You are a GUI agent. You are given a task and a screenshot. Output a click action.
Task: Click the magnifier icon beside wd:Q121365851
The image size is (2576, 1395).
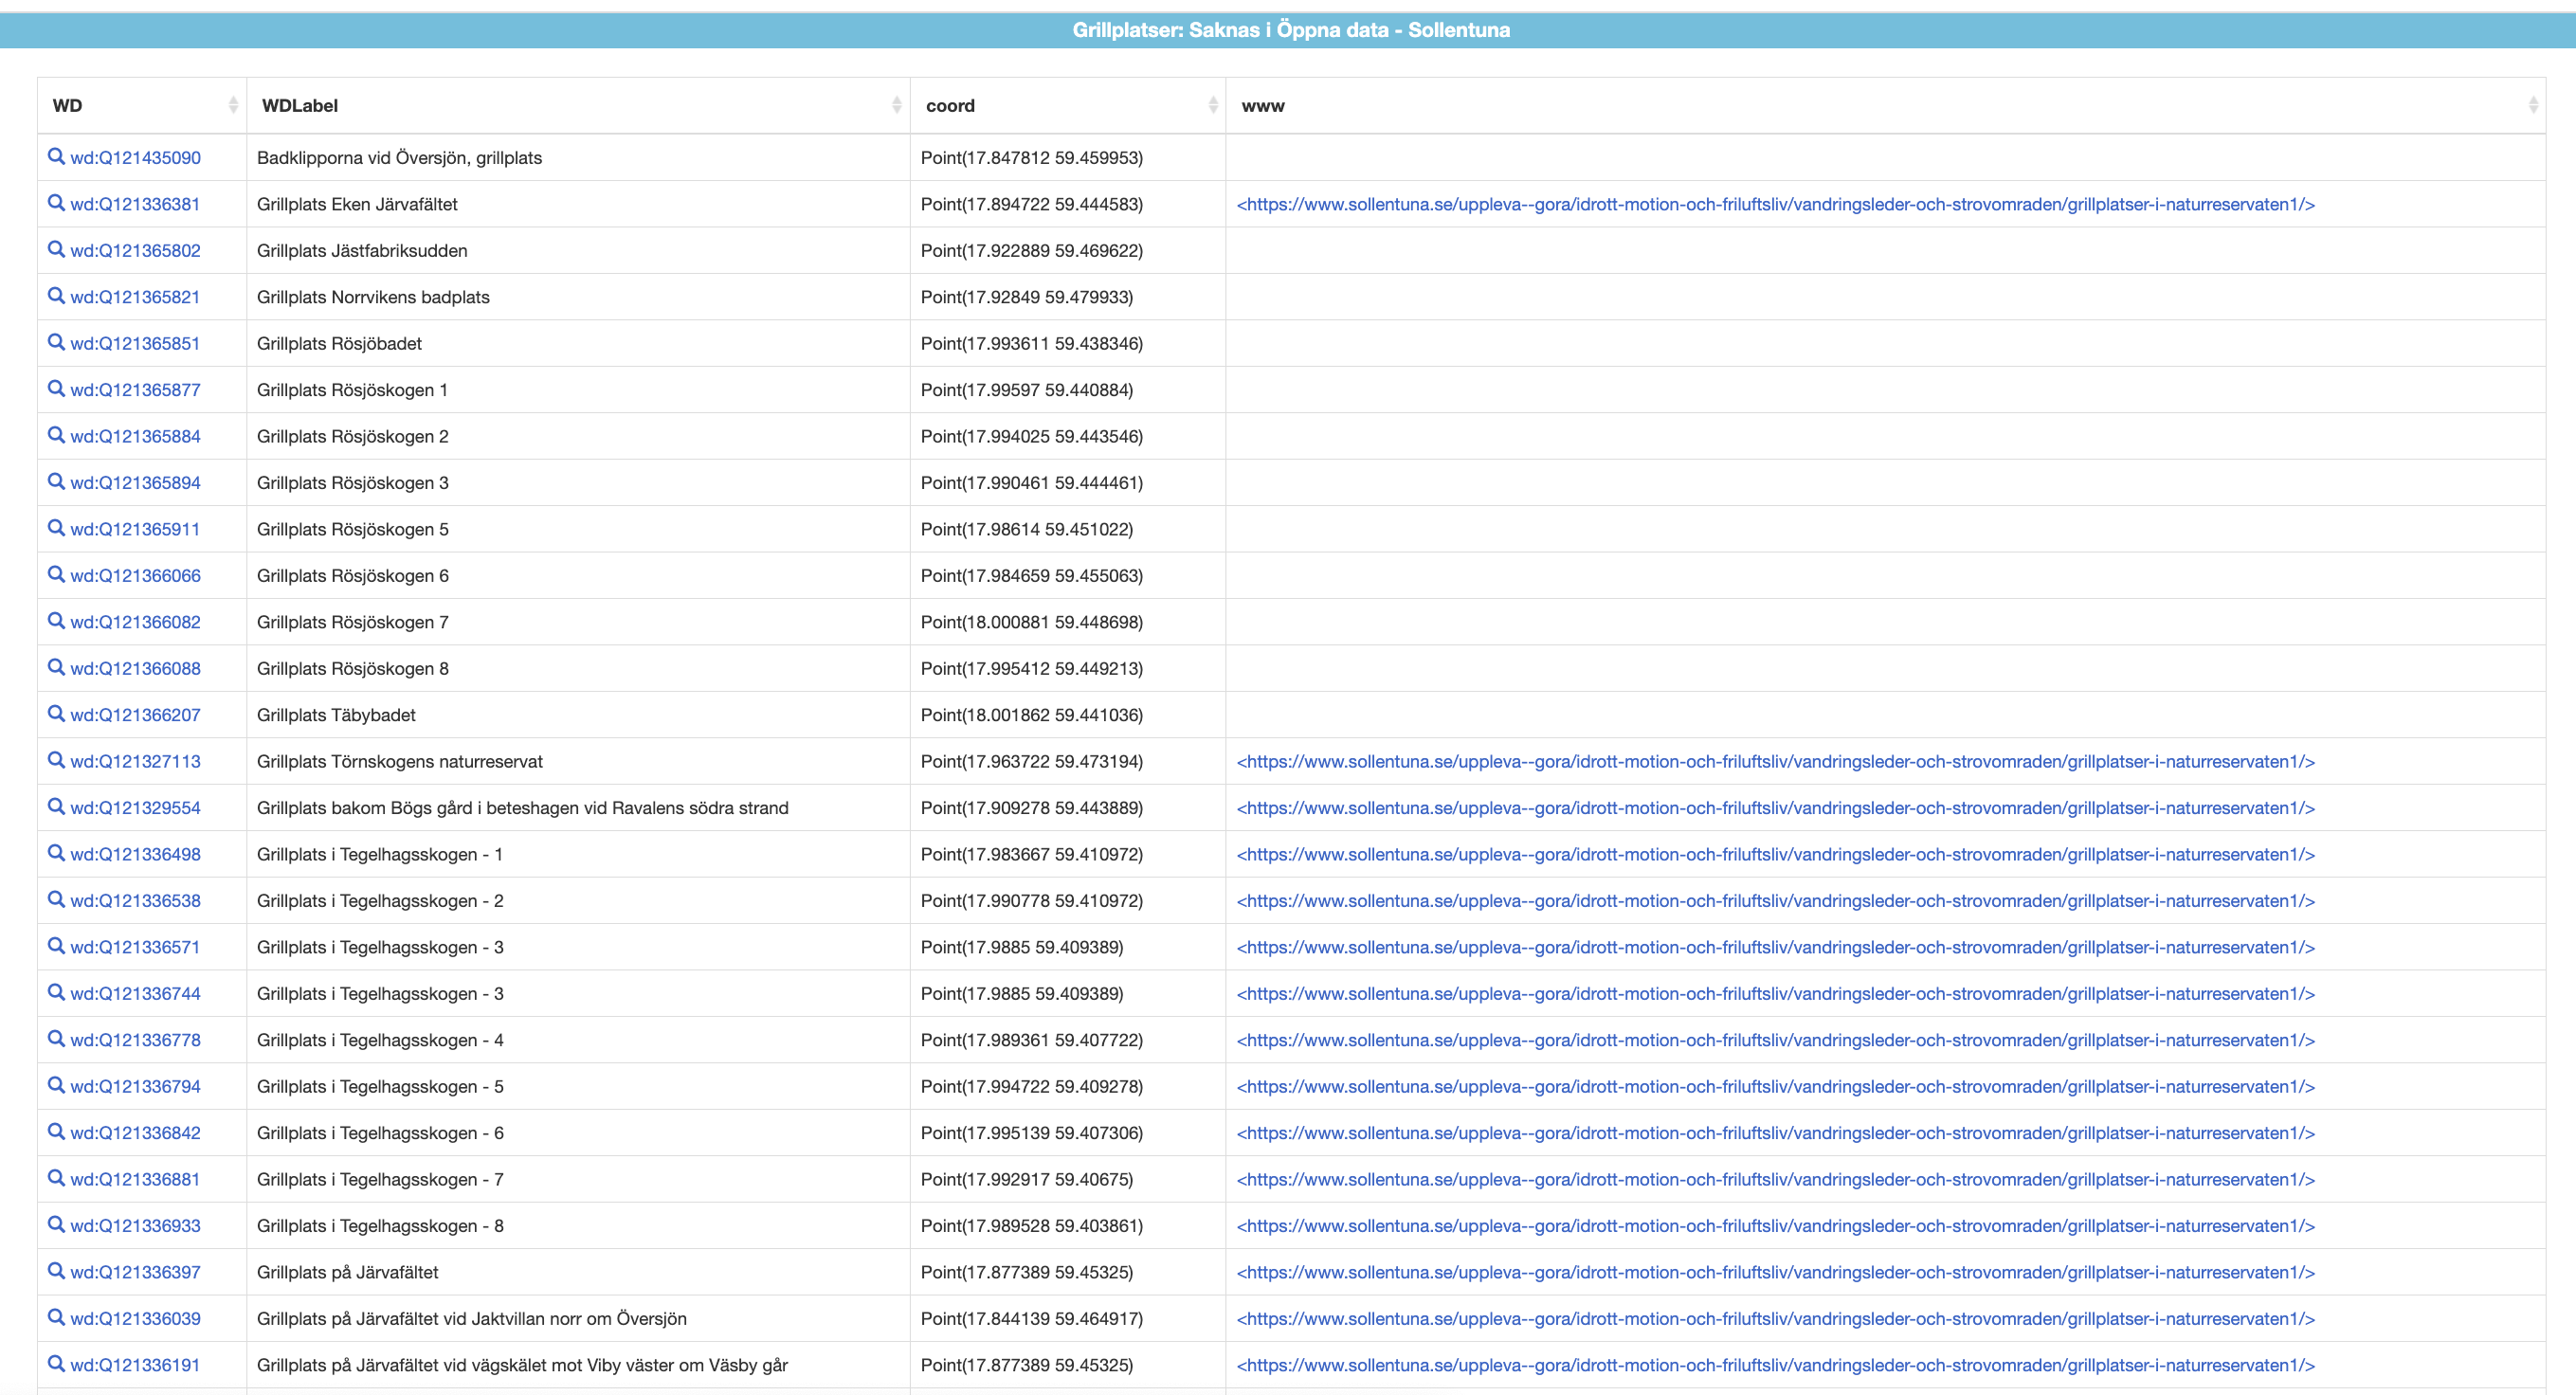point(56,343)
